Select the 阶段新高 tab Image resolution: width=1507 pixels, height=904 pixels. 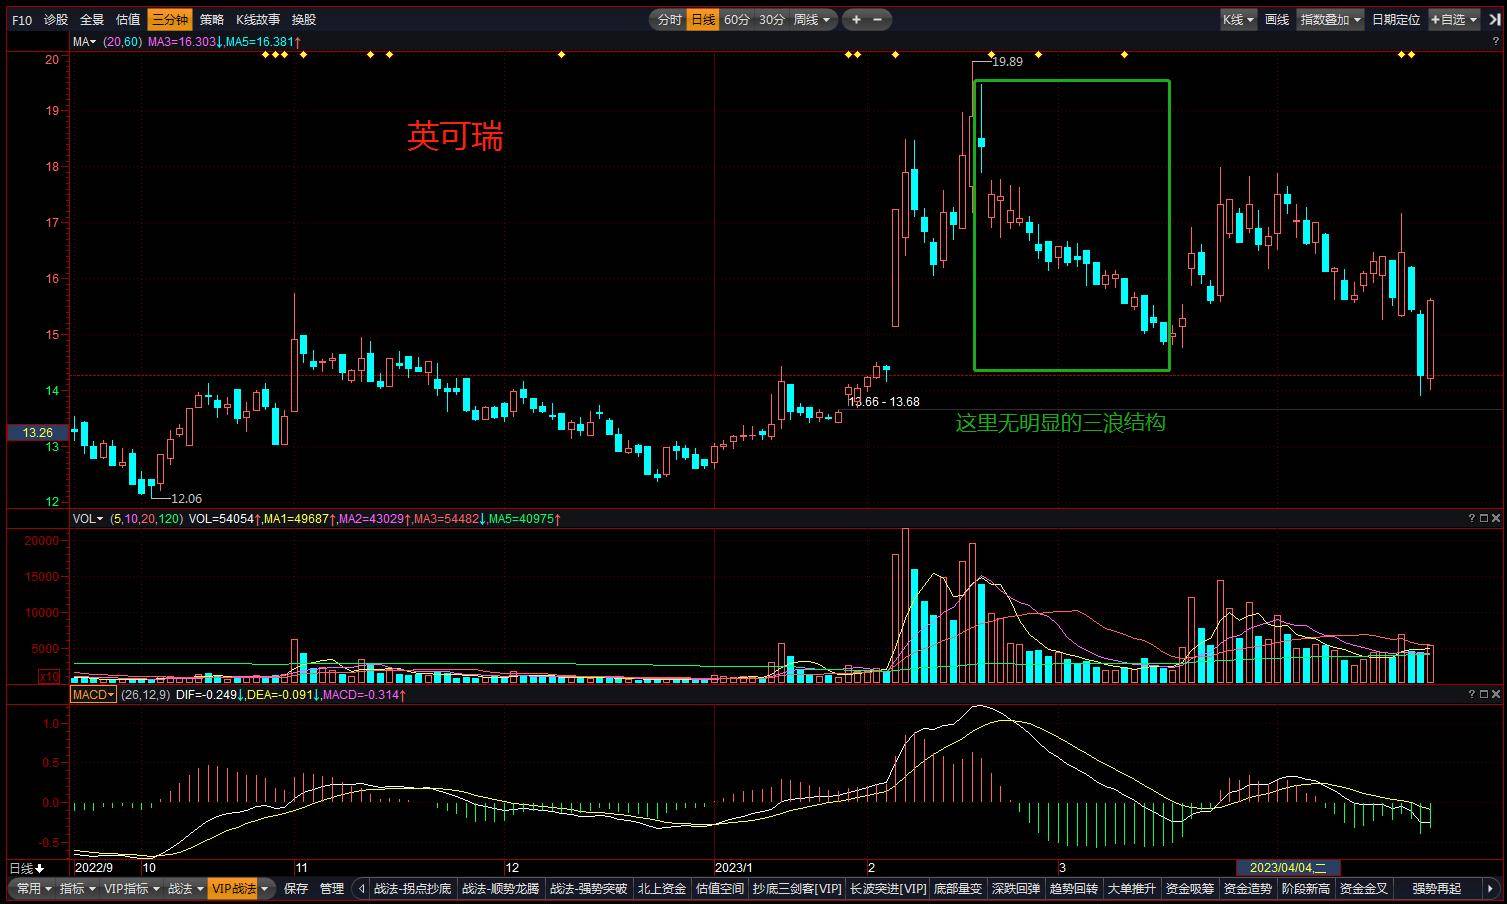(1306, 888)
